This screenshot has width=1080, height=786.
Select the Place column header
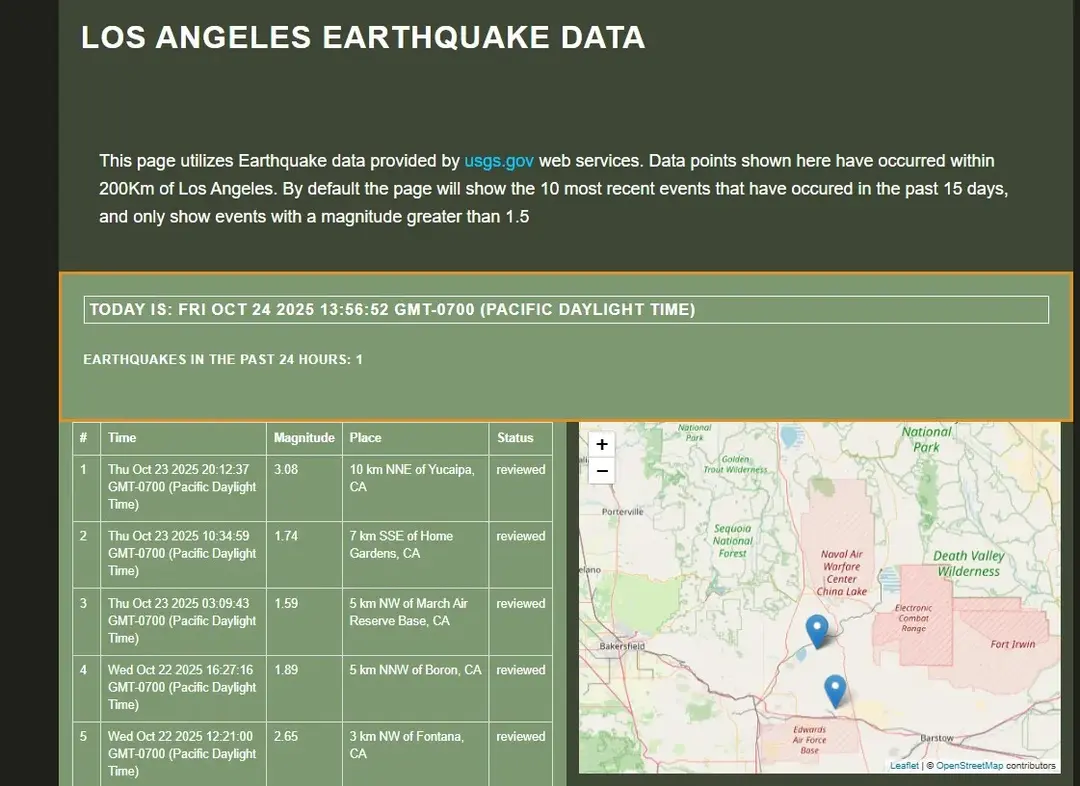[365, 437]
